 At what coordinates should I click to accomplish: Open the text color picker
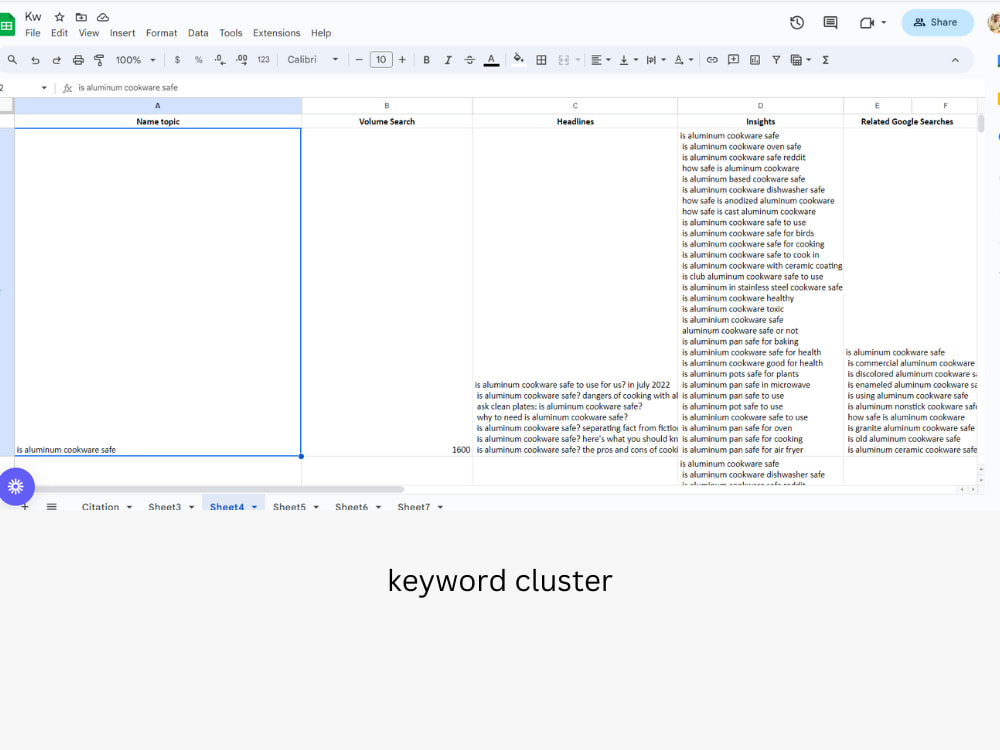491,60
